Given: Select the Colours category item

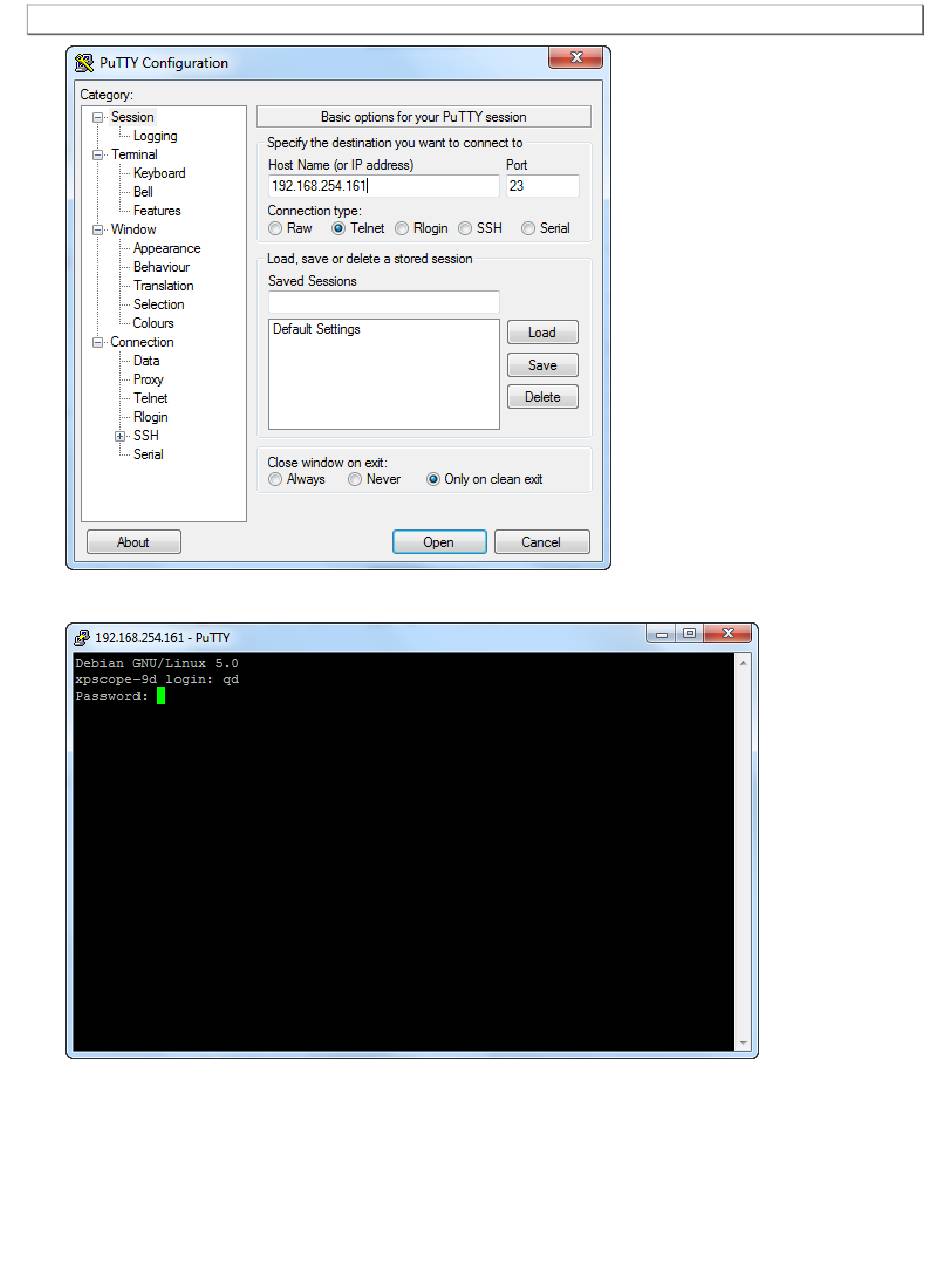Looking at the screenshot, I should (x=153, y=323).
